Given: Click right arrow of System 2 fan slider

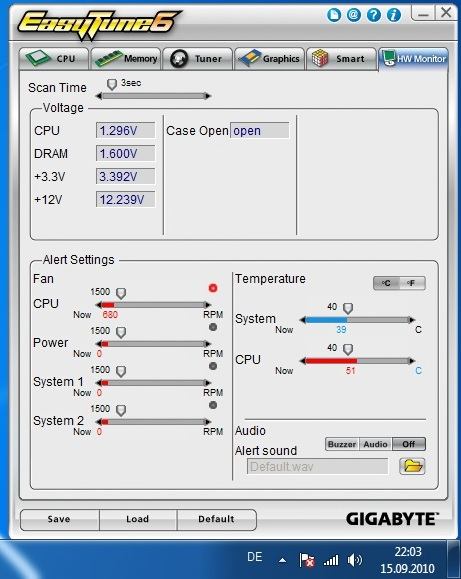Looking at the screenshot, I should (208, 422).
